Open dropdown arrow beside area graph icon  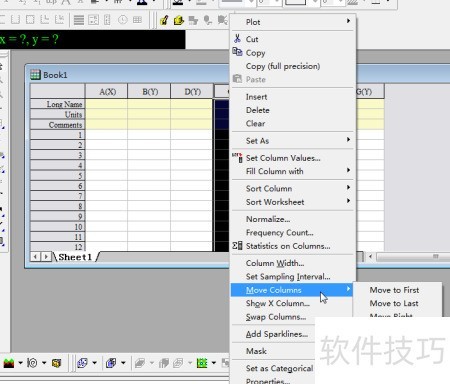pos(20,363)
